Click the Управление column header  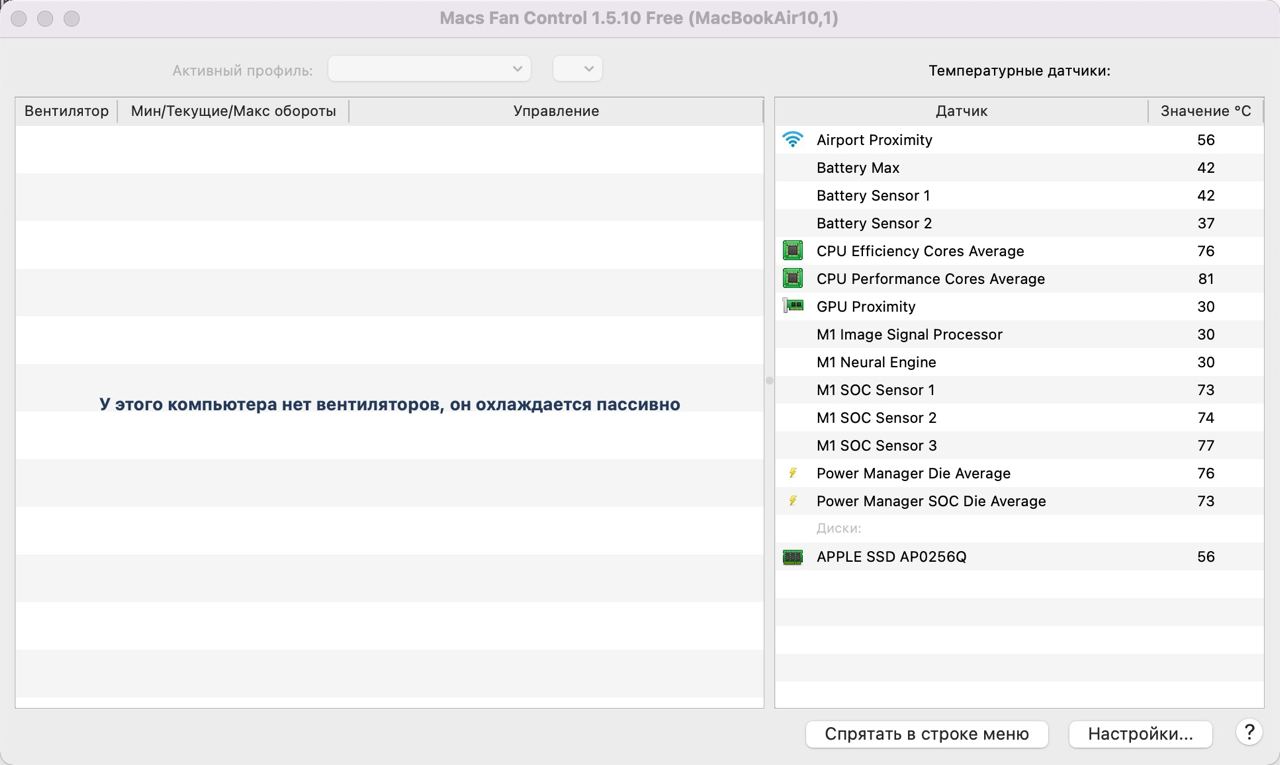click(x=556, y=111)
